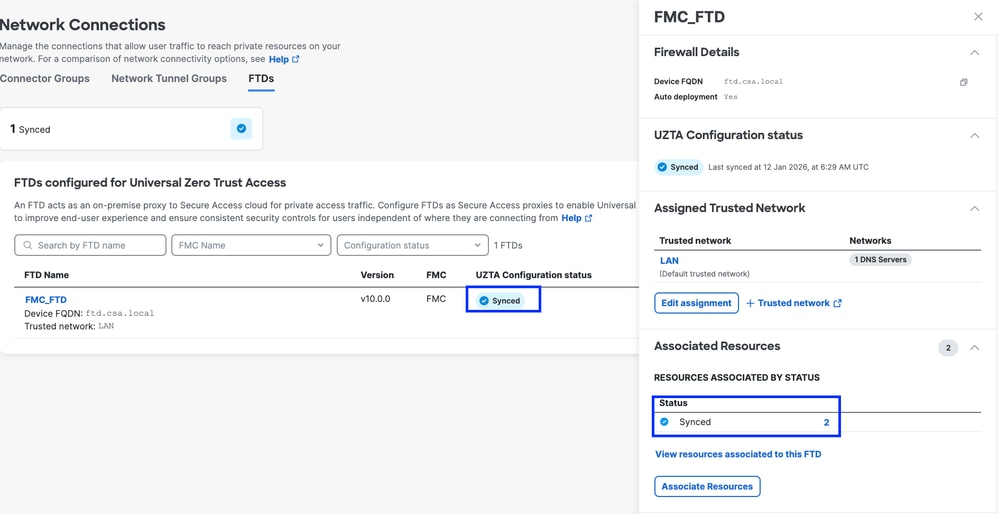Screen dimensions: 998x514
Task: Switch to the Network Tunnel Groups tab
Action: click(169, 79)
